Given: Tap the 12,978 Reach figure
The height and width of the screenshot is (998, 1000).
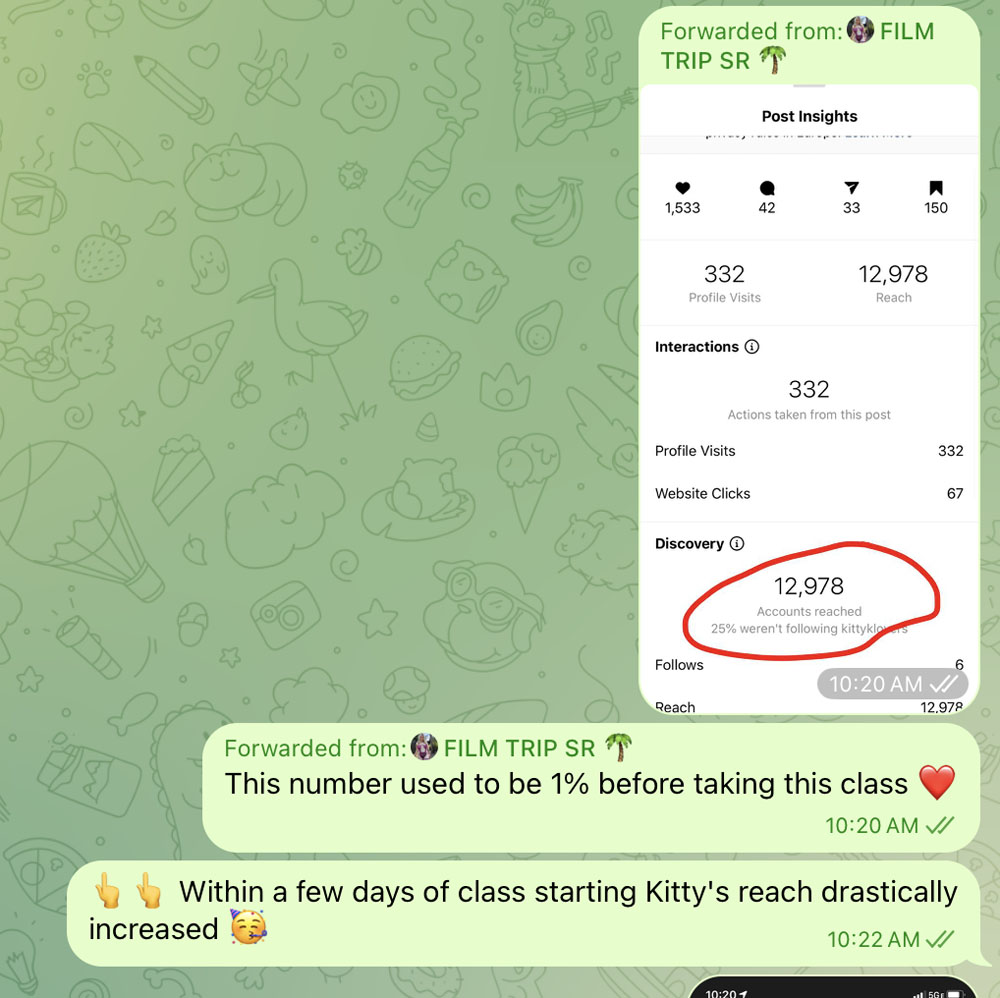Looking at the screenshot, I should 893,283.
